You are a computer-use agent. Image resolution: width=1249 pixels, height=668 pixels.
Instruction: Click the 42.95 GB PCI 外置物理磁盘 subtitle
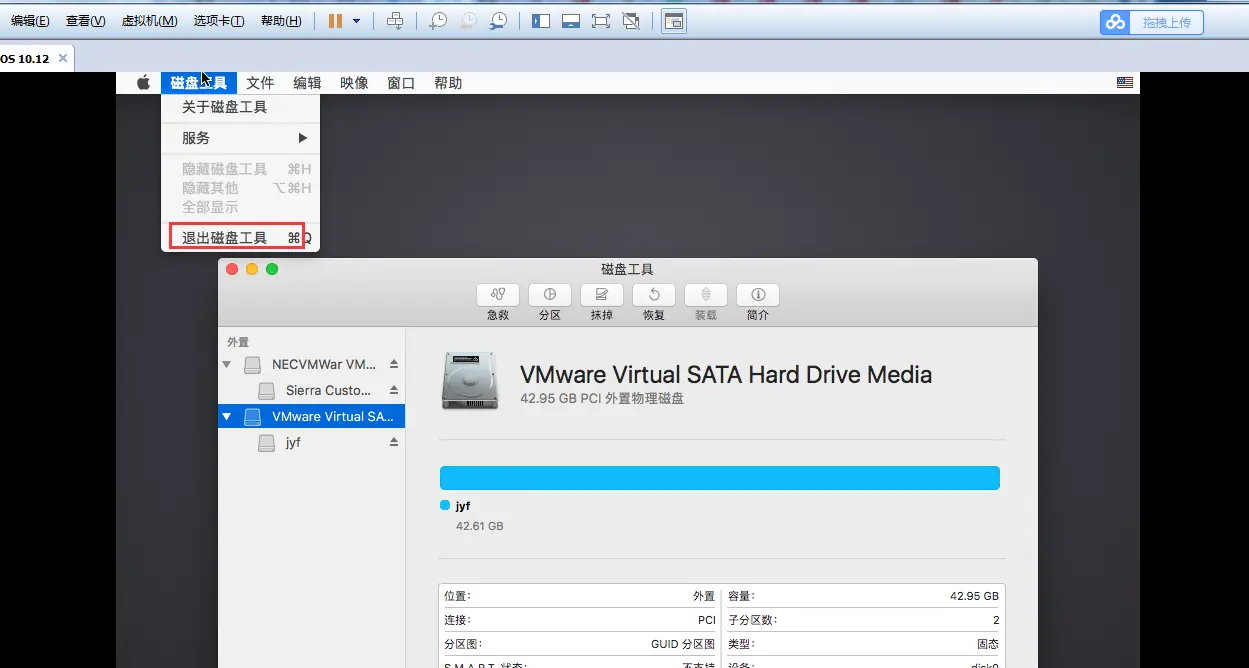pyautogui.click(x=602, y=398)
